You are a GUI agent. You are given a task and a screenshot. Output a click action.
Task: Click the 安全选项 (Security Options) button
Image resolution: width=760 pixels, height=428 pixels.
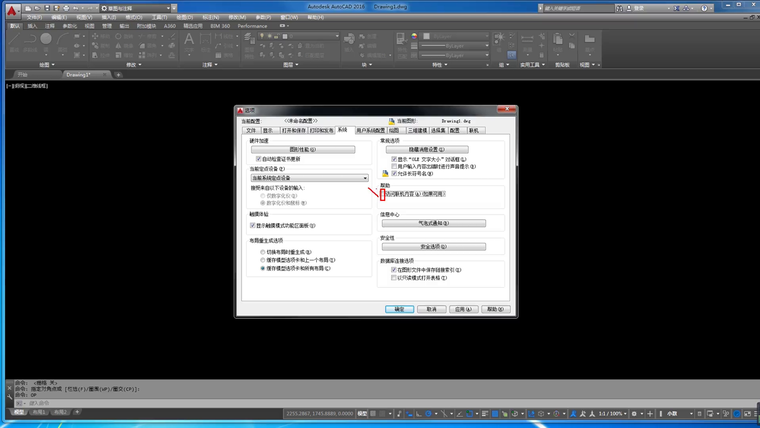click(433, 246)
